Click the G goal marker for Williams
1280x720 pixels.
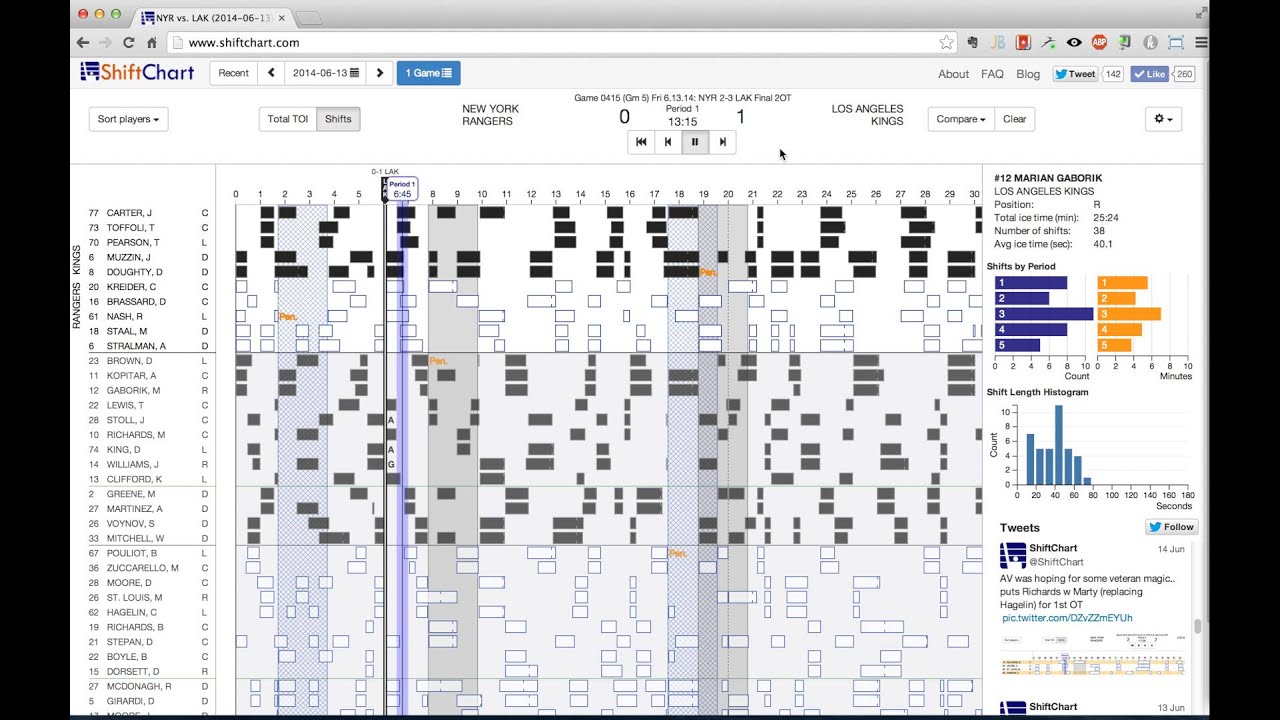[x=391, y=465]
